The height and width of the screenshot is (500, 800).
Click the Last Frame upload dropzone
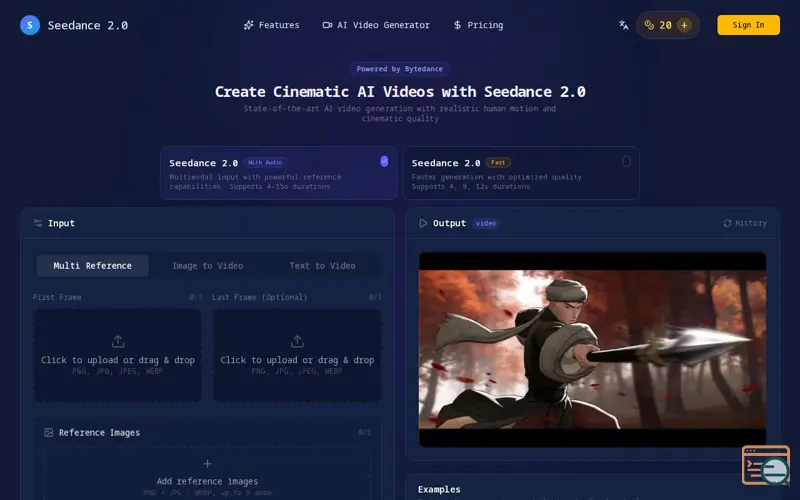pos(297,355)
